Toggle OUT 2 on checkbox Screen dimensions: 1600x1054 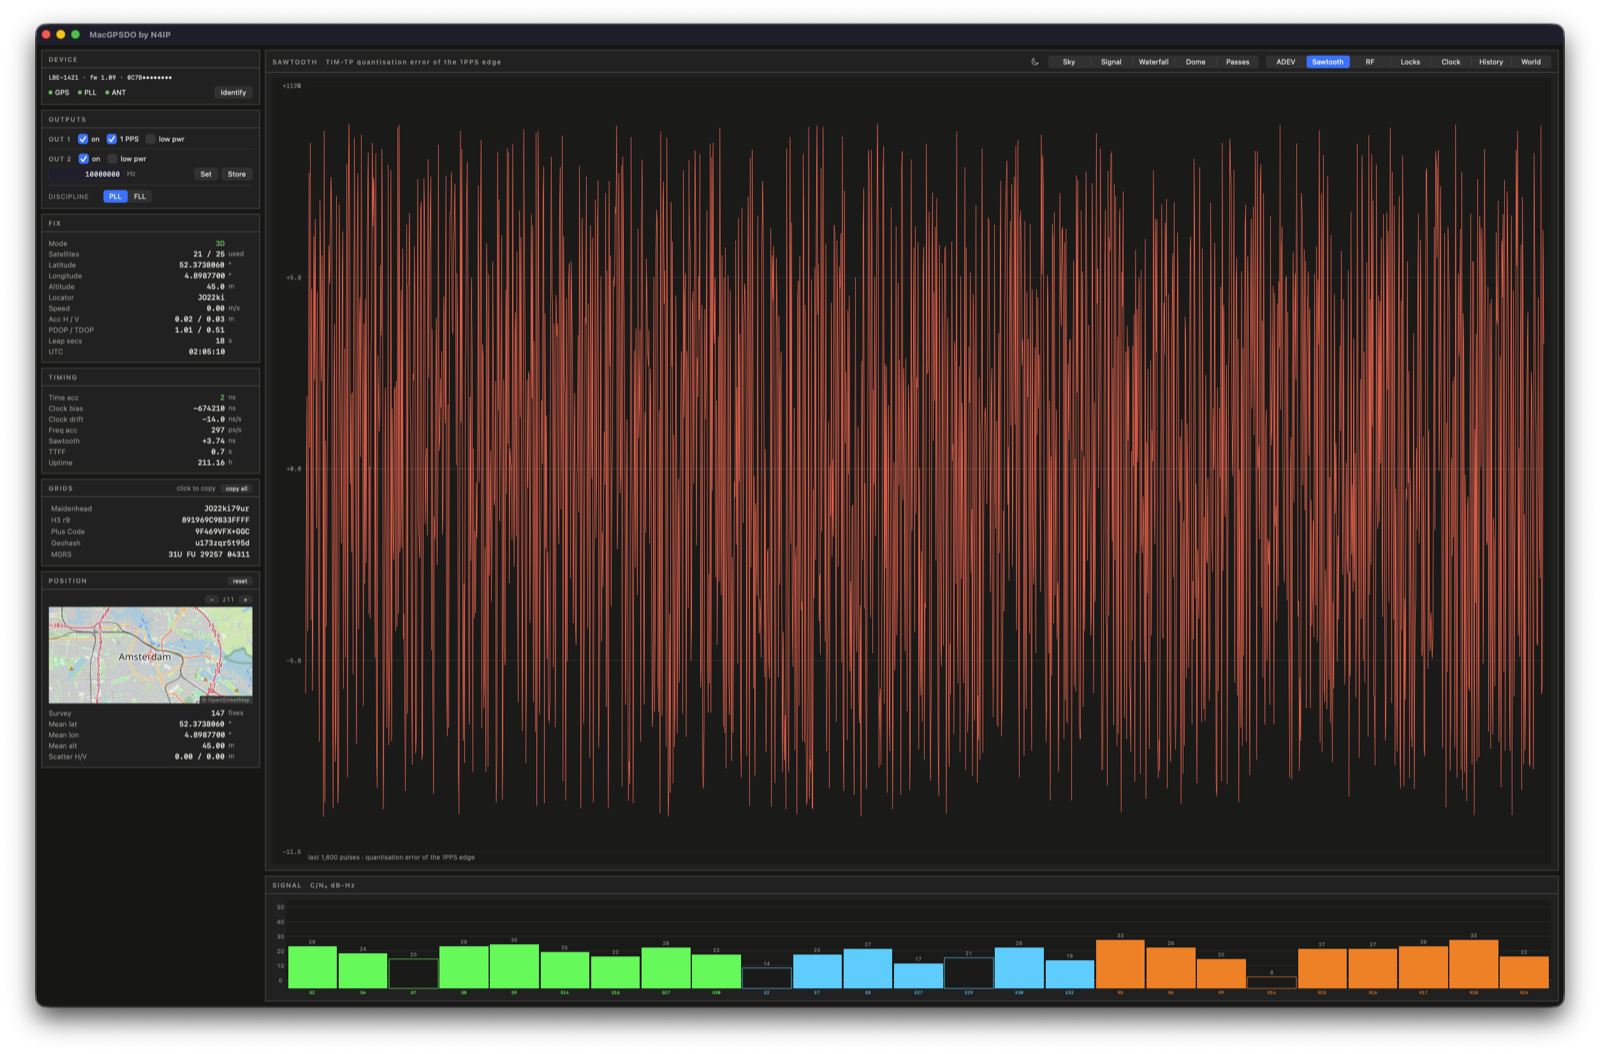pos(83,159)
